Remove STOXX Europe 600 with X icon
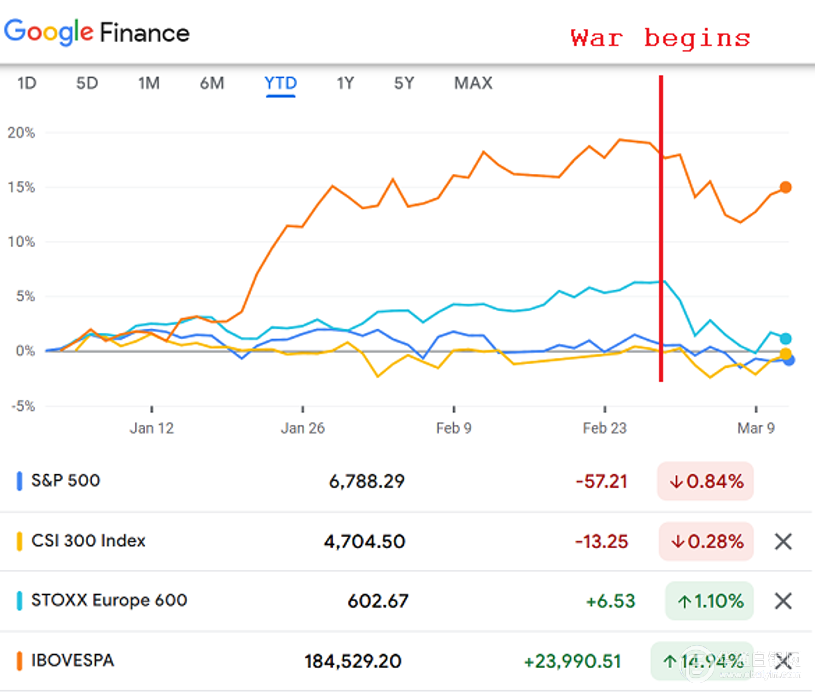The width and height of the screenshot is (816, 698). [783, 601]
